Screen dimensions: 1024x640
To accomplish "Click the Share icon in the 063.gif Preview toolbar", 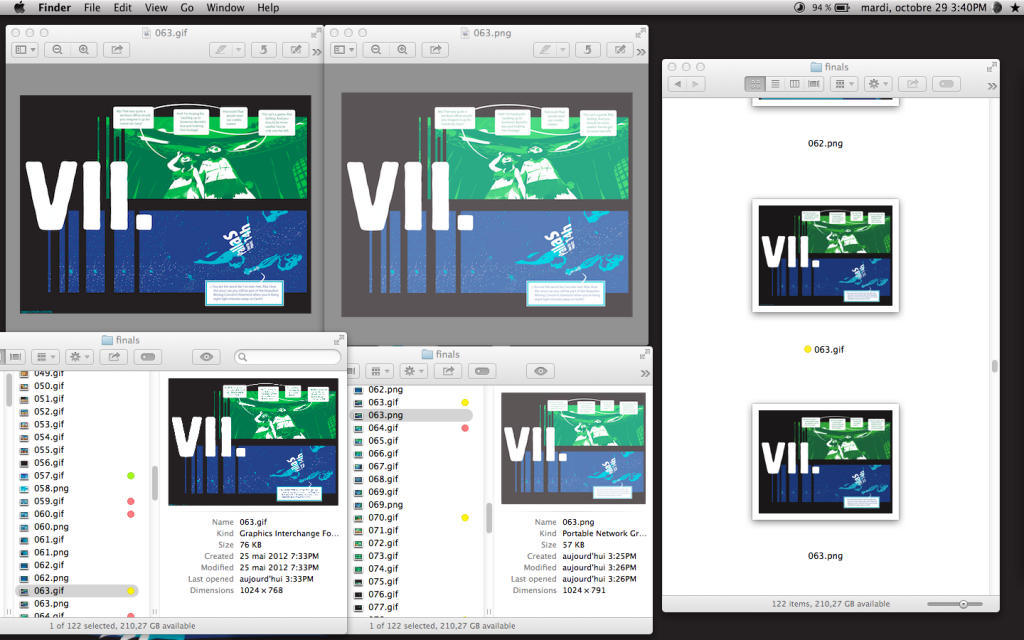I will [115, 49].
